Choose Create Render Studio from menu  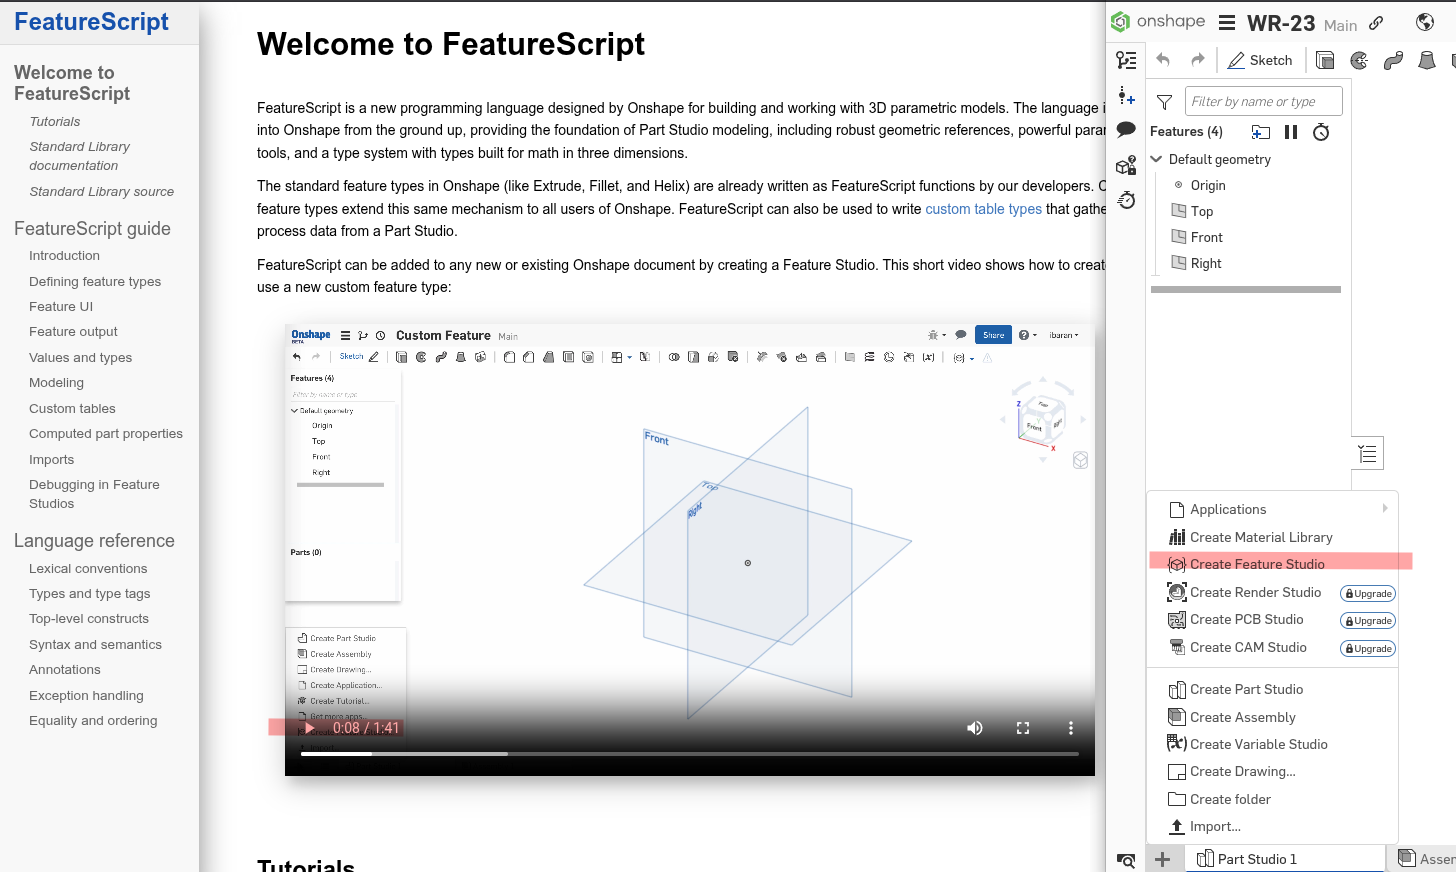1255,592
